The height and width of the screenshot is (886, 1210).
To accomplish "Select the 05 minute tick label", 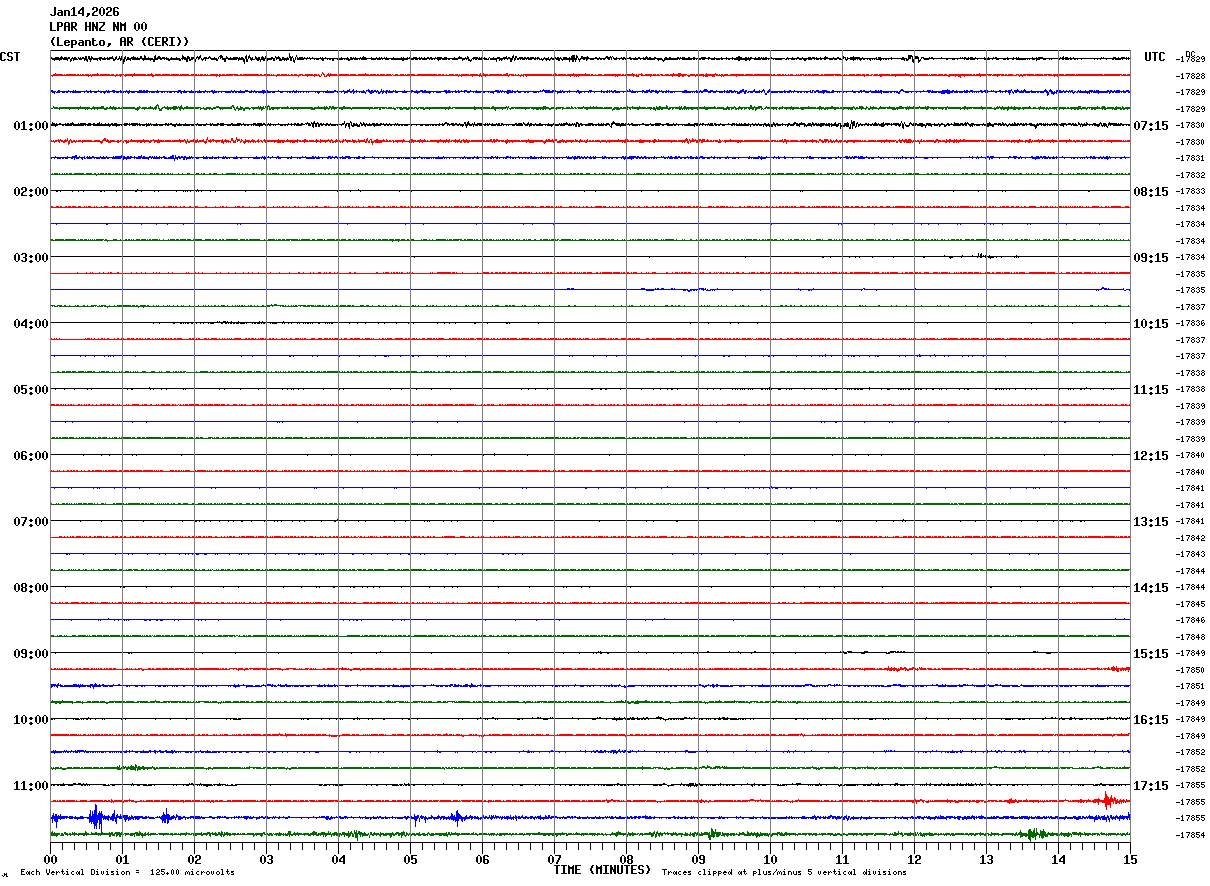I will (x=410, y=859).
